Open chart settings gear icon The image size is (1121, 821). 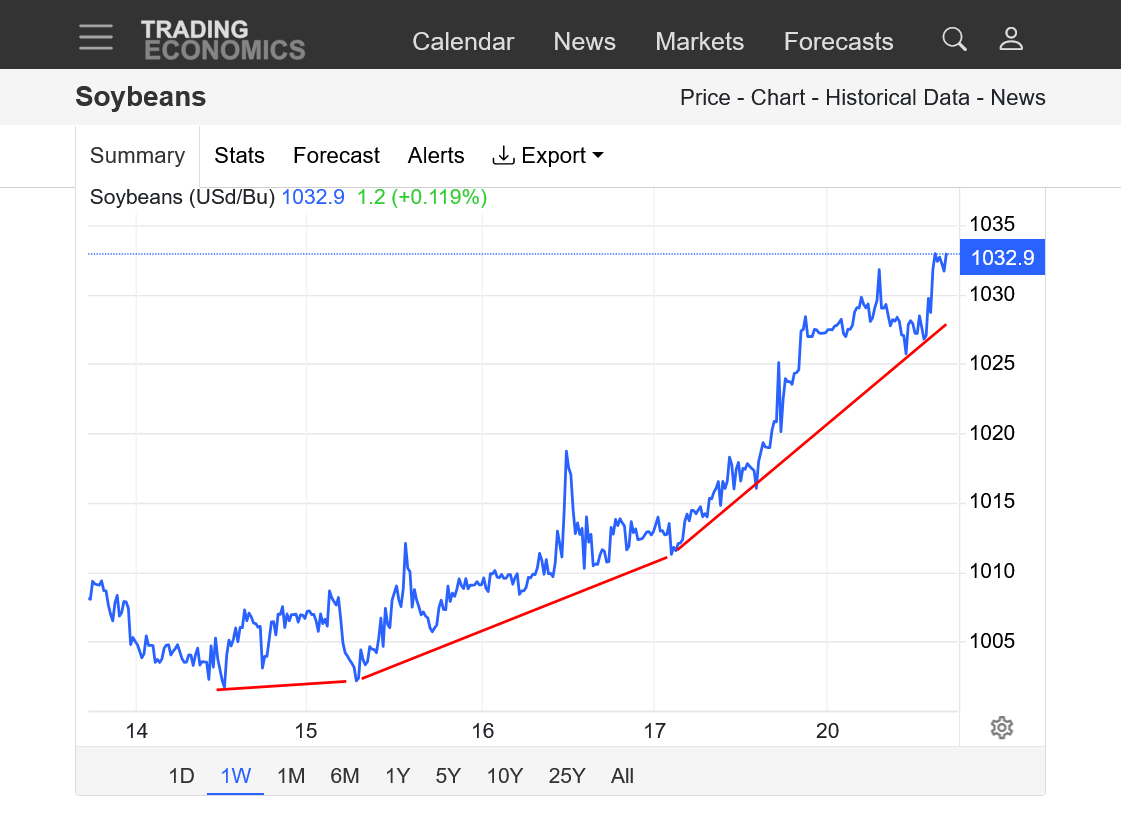pos(1002,727)
